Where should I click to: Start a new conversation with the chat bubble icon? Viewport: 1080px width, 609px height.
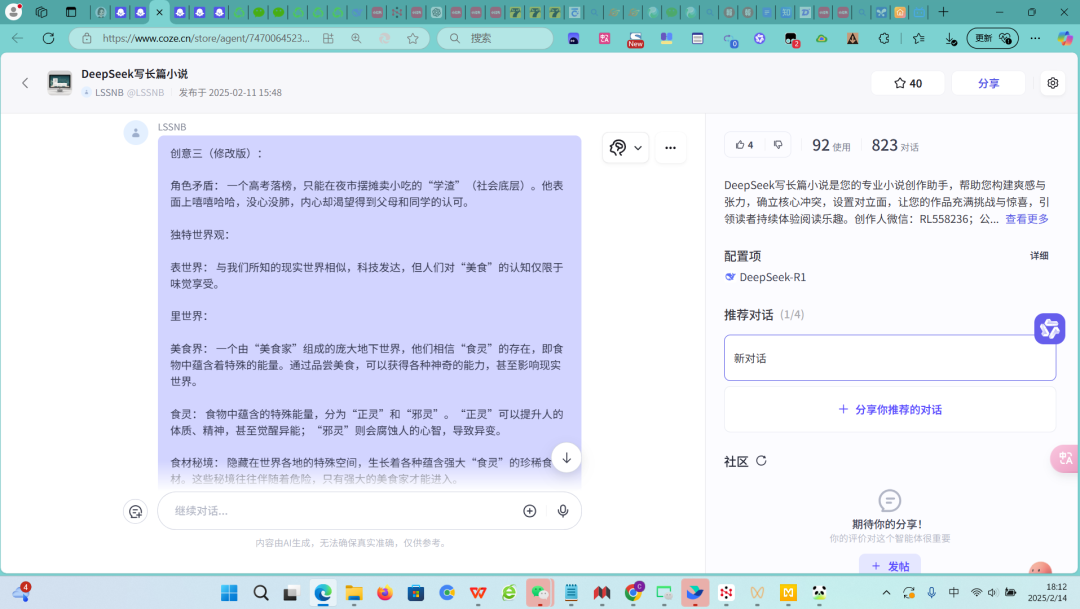click(x=136, y=511)
